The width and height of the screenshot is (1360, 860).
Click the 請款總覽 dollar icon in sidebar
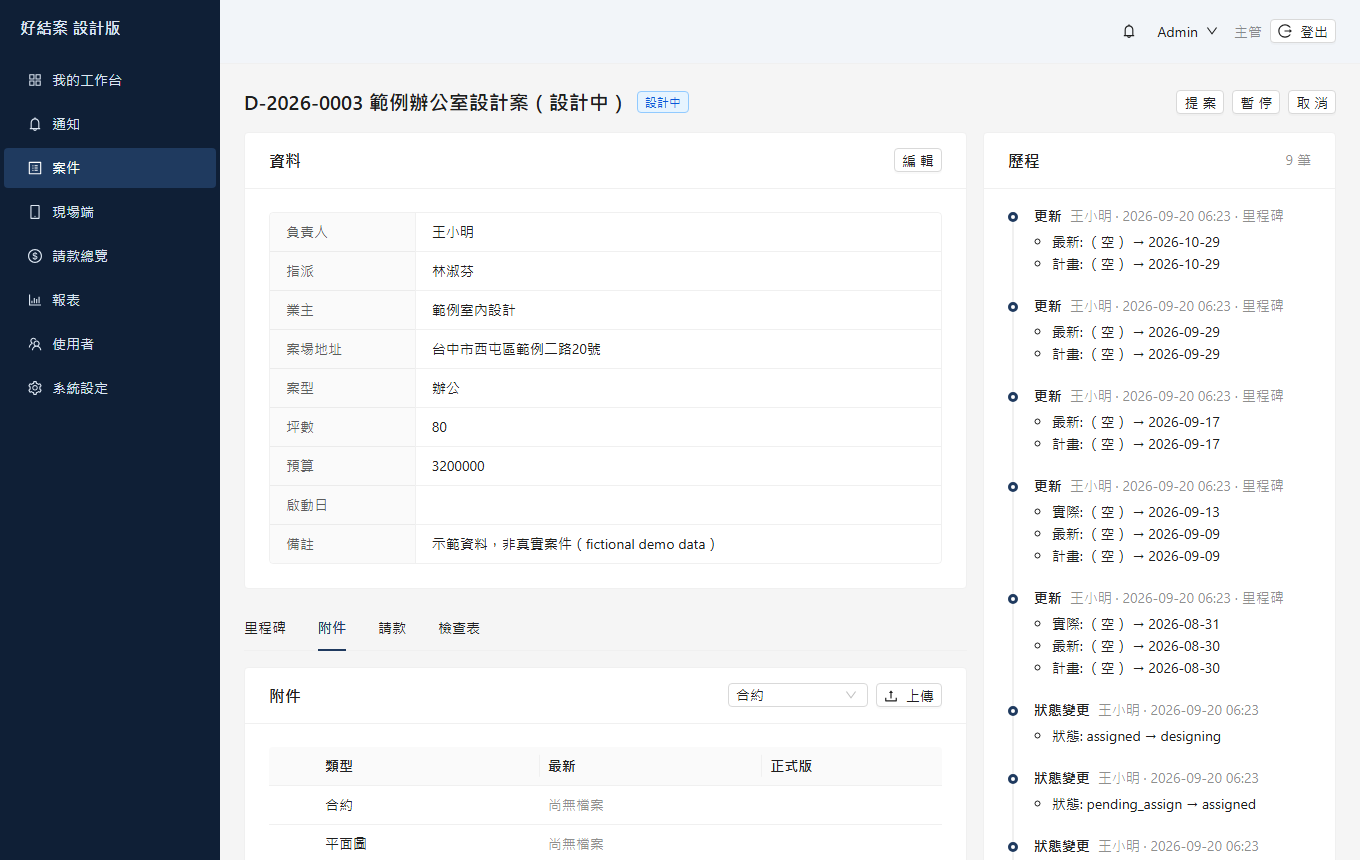coord(35,256)
